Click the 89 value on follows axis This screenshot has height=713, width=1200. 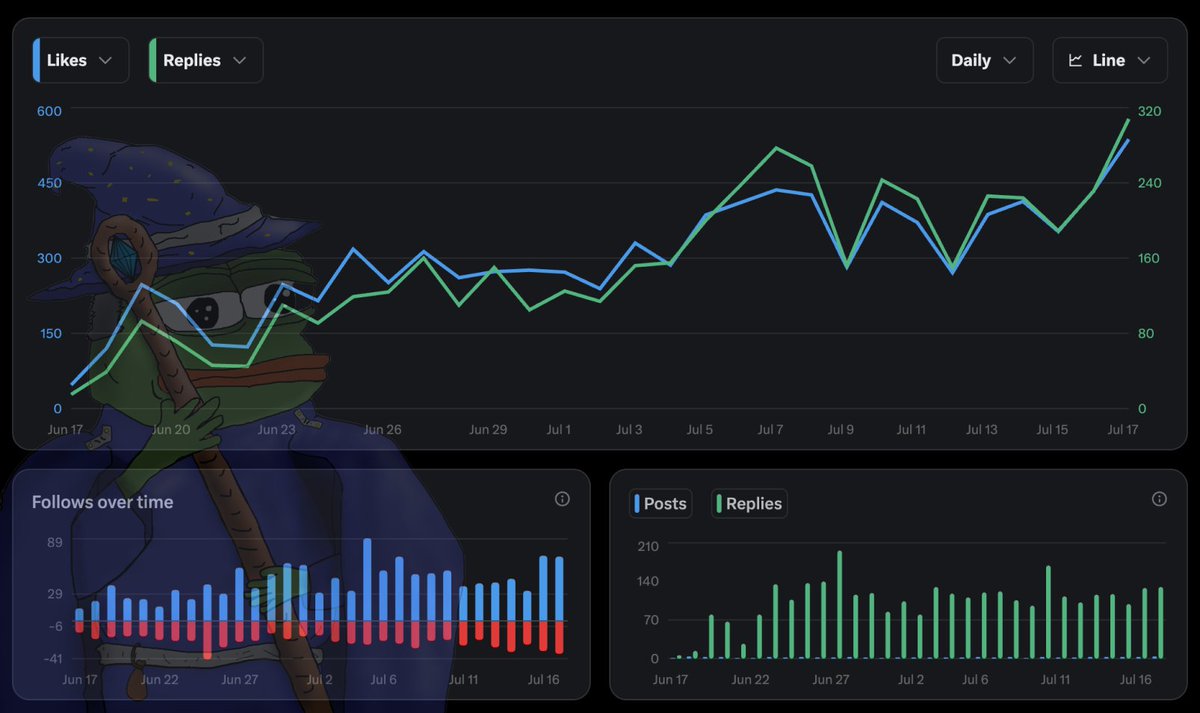[x=55, y=543]
